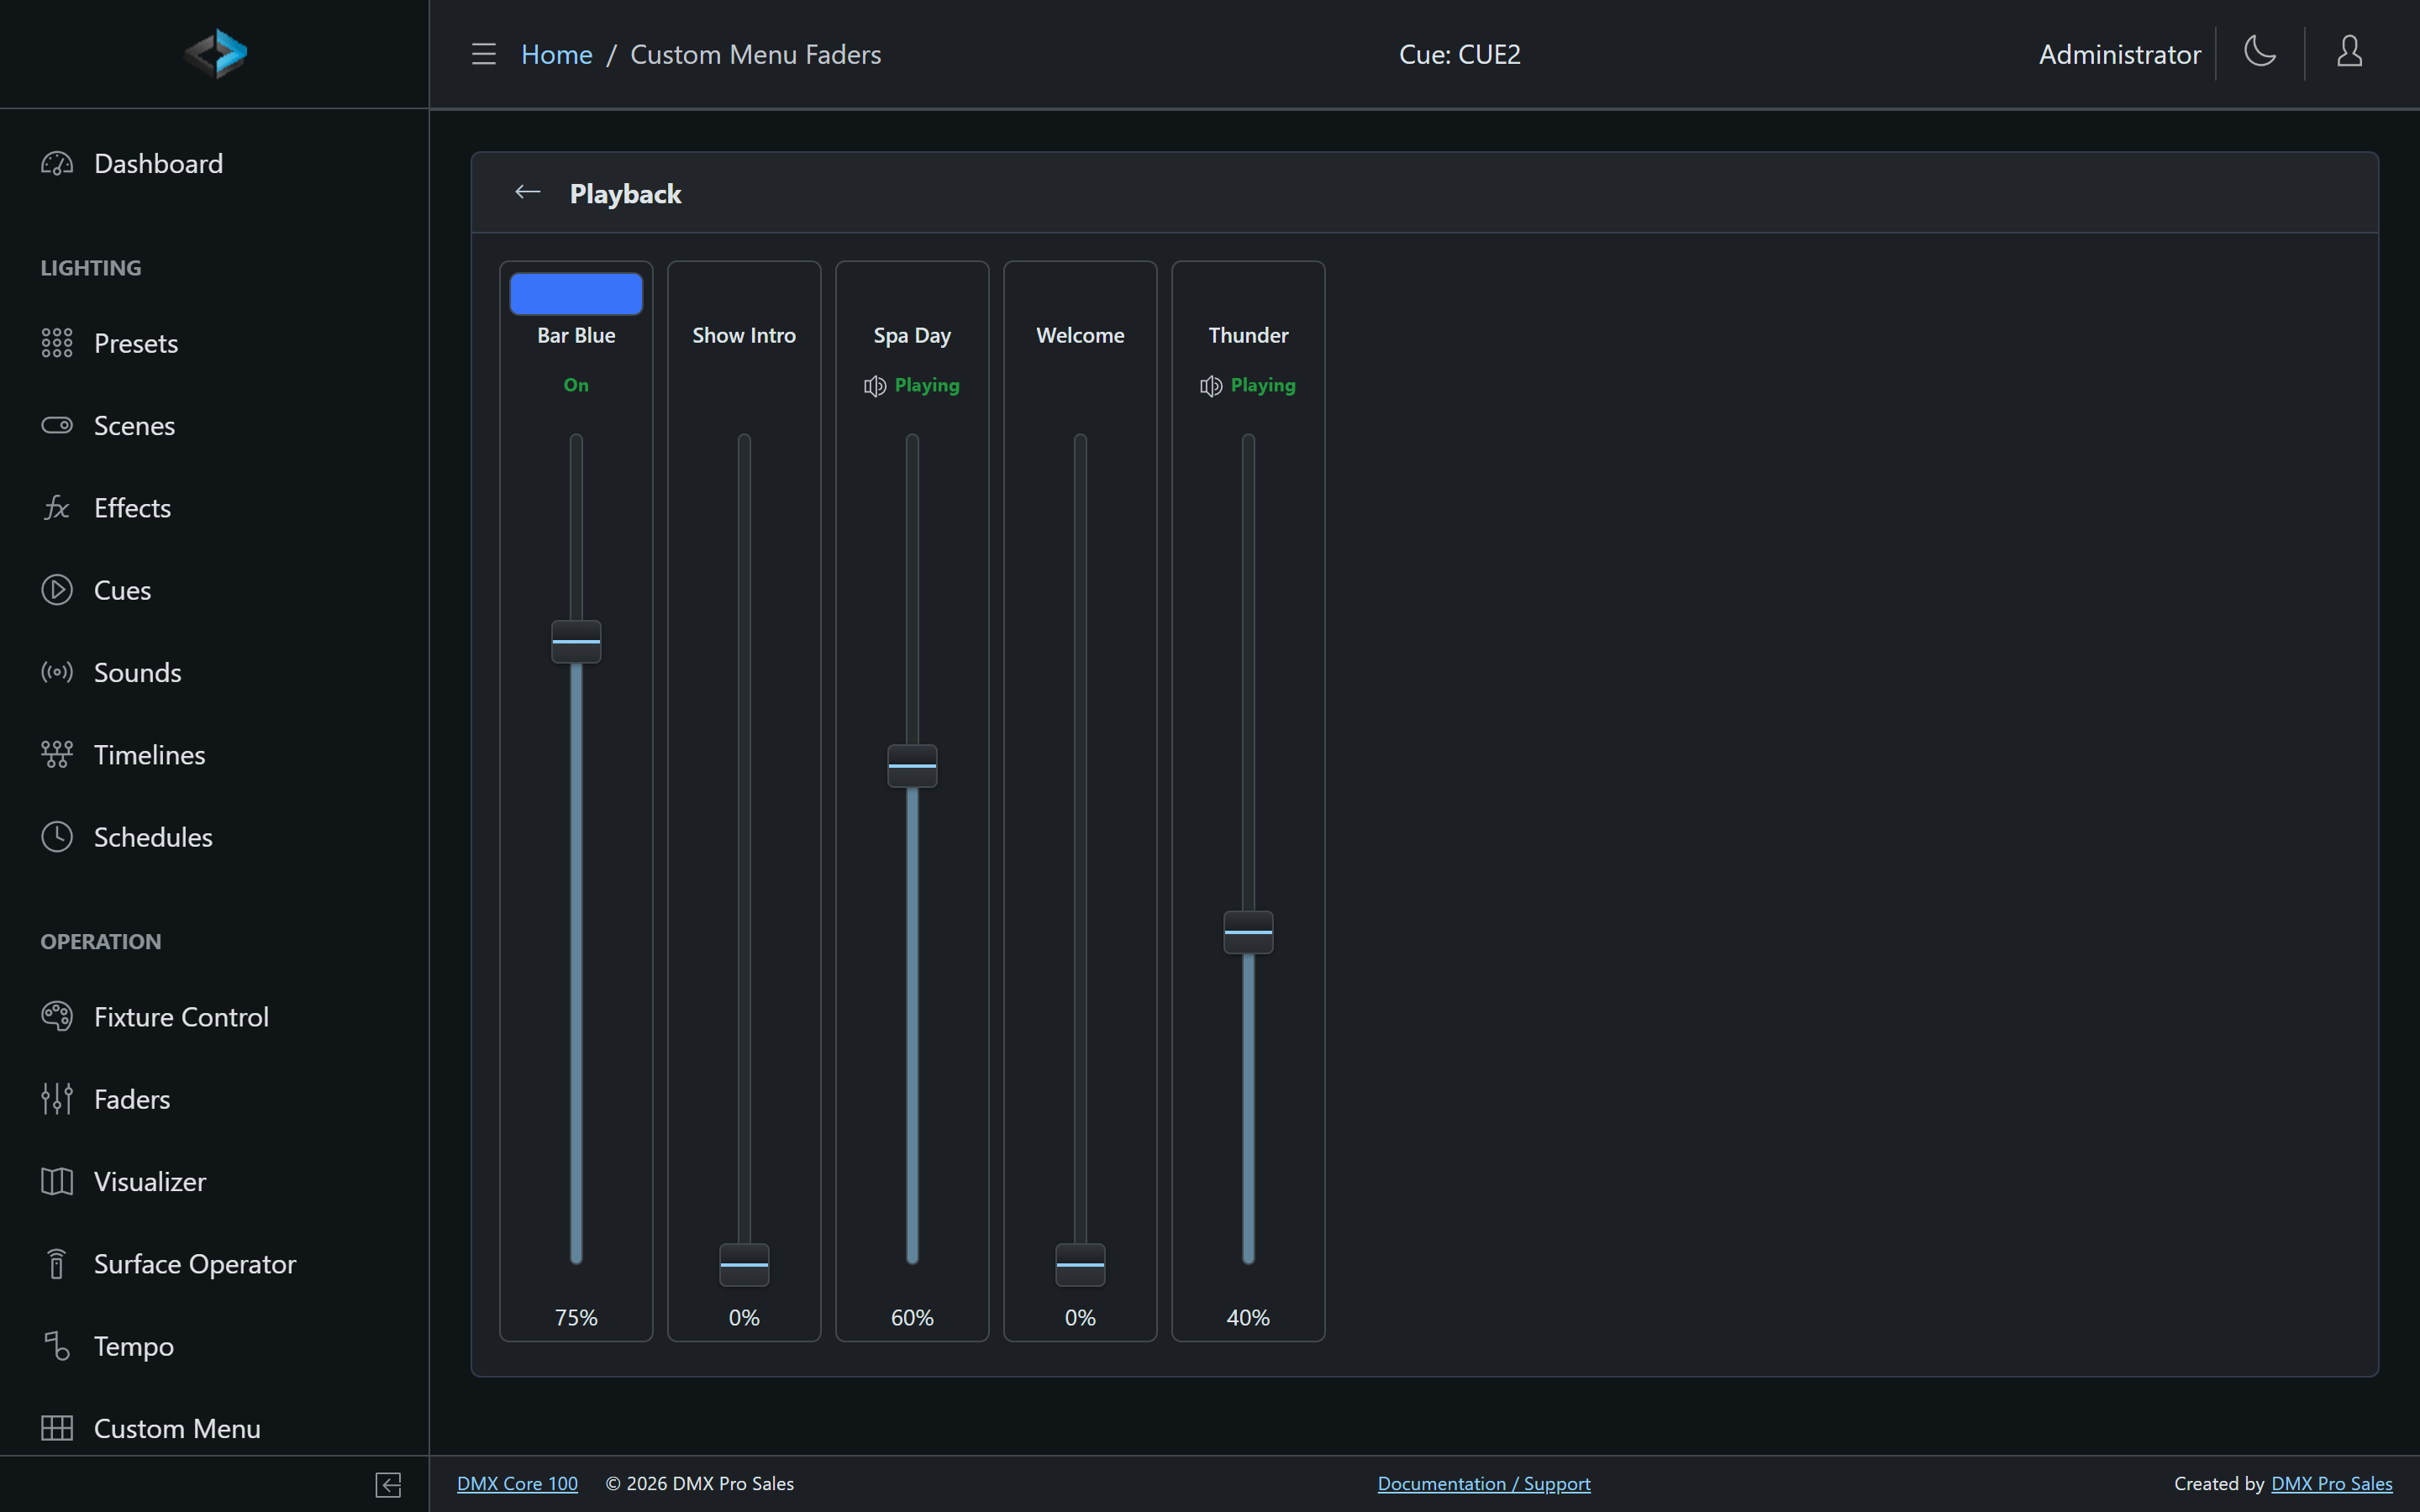
Task: Click the Bar Blue fader handle
Action: click(576, 641)
